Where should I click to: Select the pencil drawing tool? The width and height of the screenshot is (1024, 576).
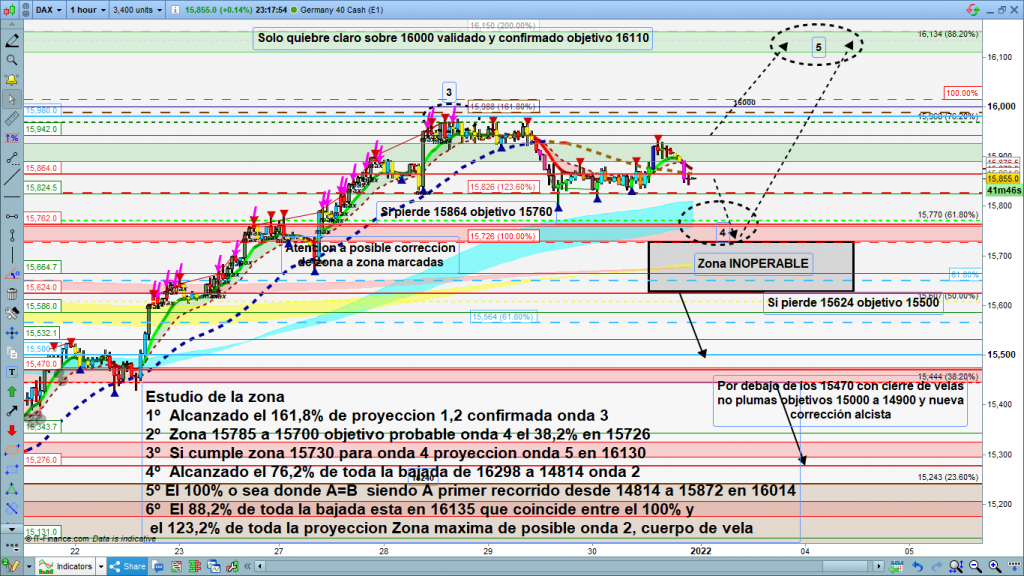click(x=11, y=42)
